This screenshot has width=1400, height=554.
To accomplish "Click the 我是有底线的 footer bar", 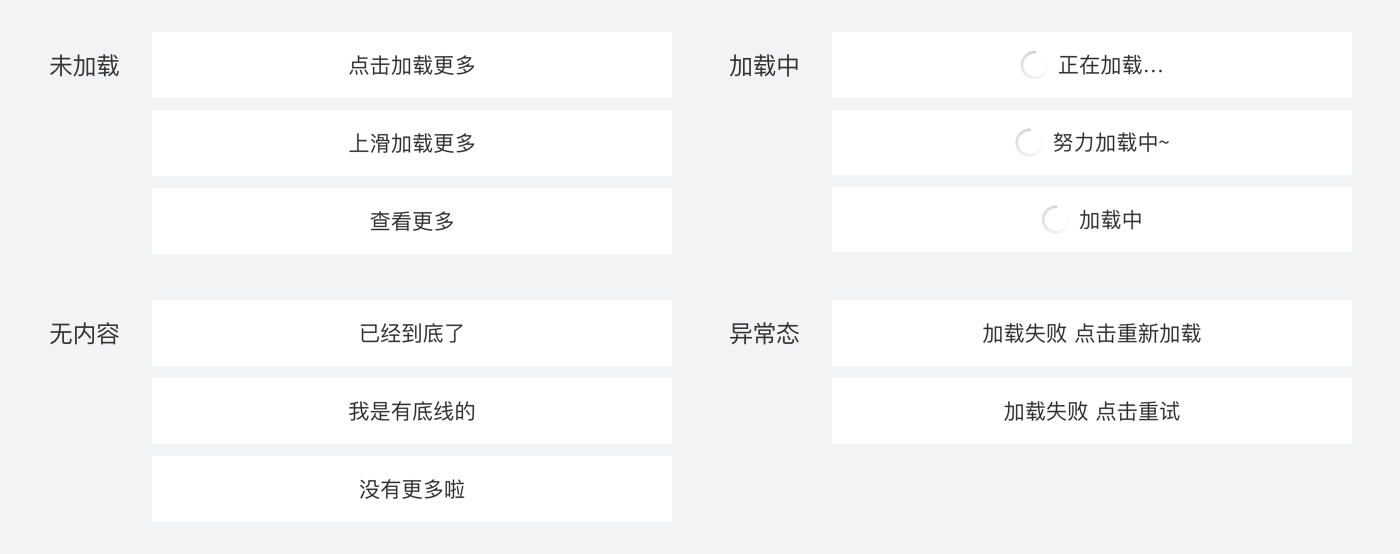I will [x=411, y=411].
